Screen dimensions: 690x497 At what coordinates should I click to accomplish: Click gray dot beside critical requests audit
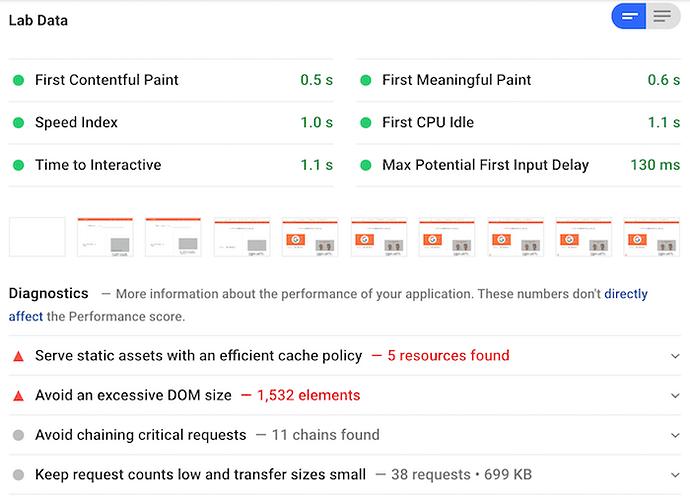pyautogui.click(x=18, y=435)
